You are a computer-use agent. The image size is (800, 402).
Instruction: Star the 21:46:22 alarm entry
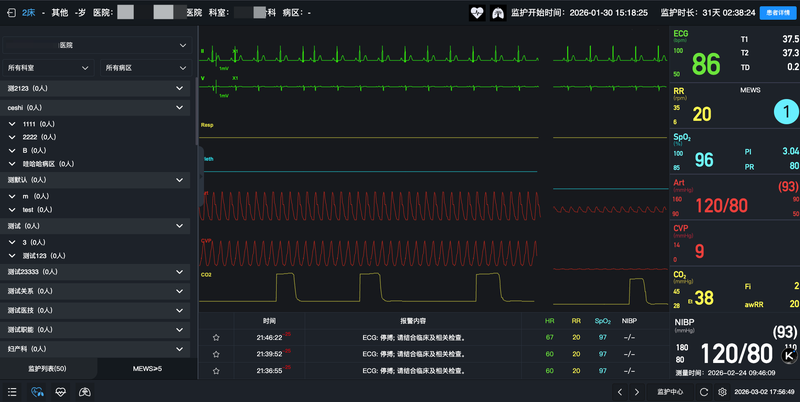pos(216,338)
